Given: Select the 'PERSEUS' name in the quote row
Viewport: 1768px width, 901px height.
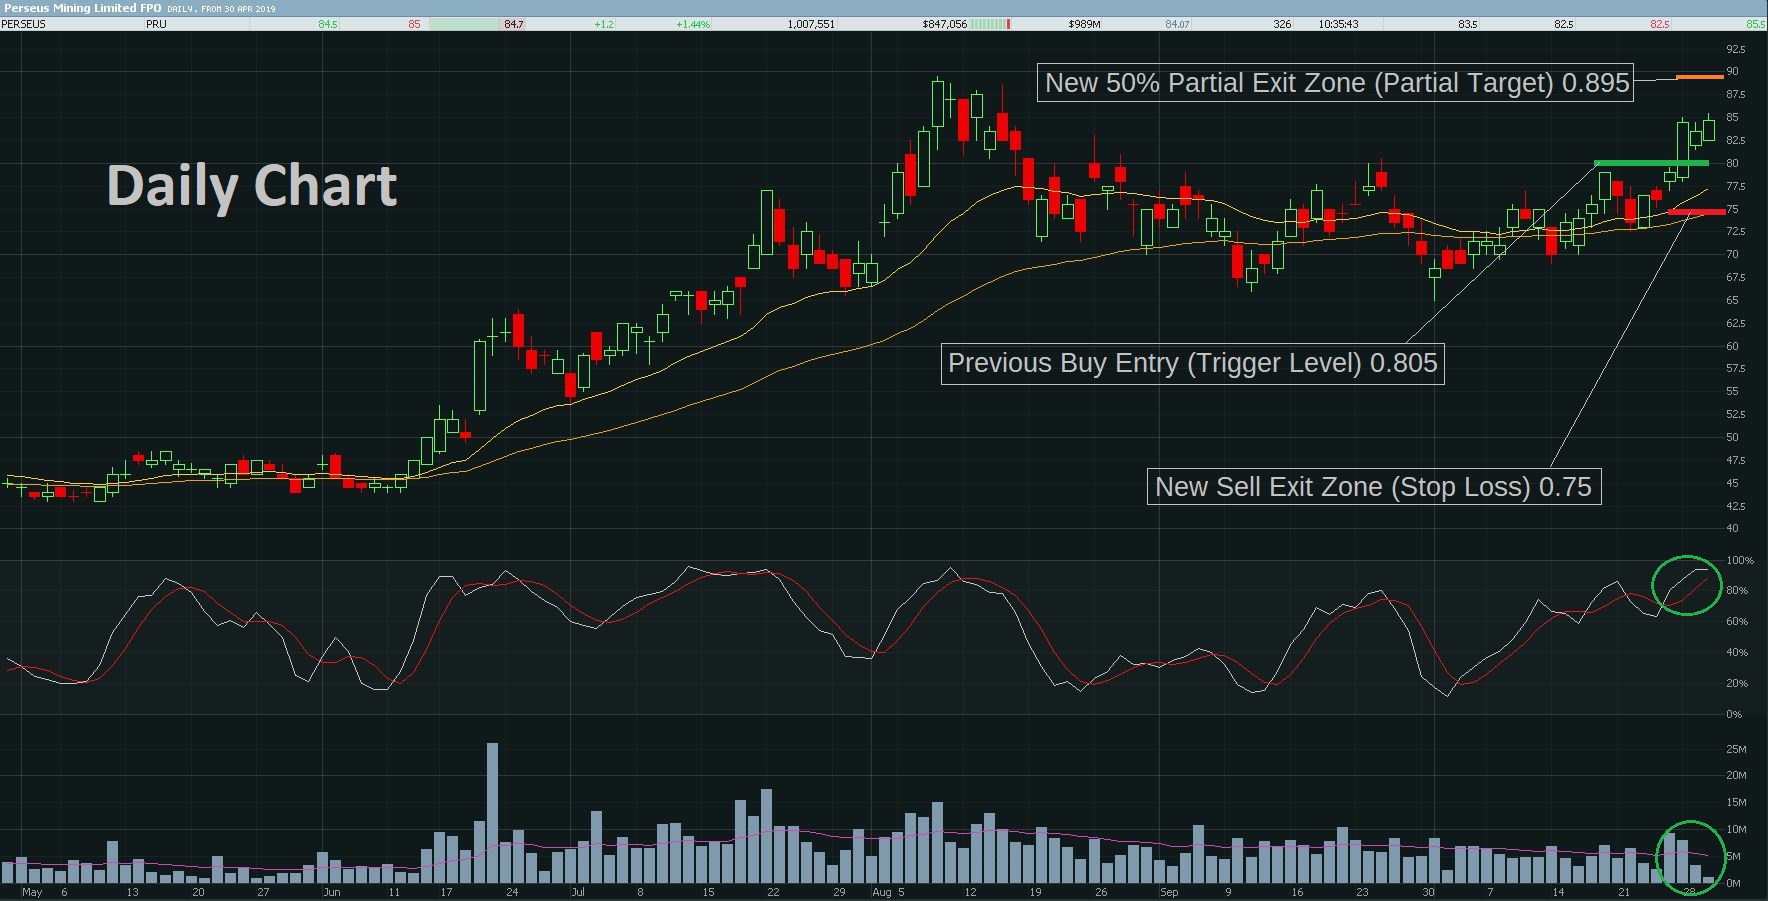Looking at the screenshot, I should pyautogui.click(x=23, y=24).
